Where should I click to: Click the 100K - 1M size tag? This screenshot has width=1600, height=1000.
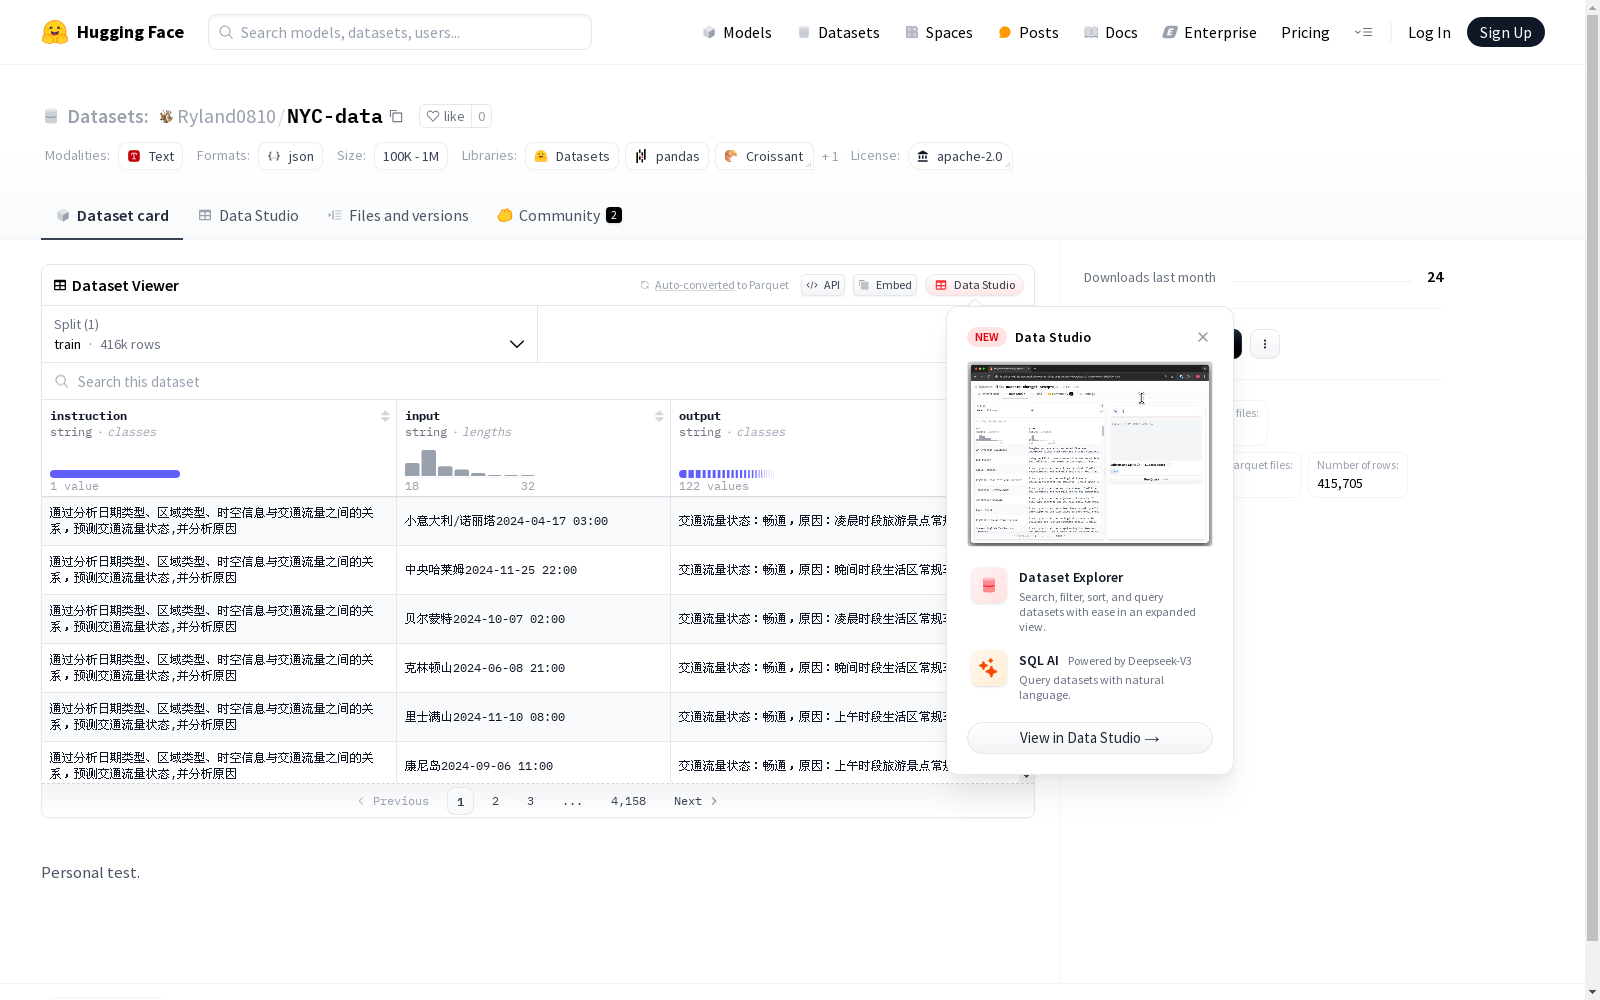(411, 156)
